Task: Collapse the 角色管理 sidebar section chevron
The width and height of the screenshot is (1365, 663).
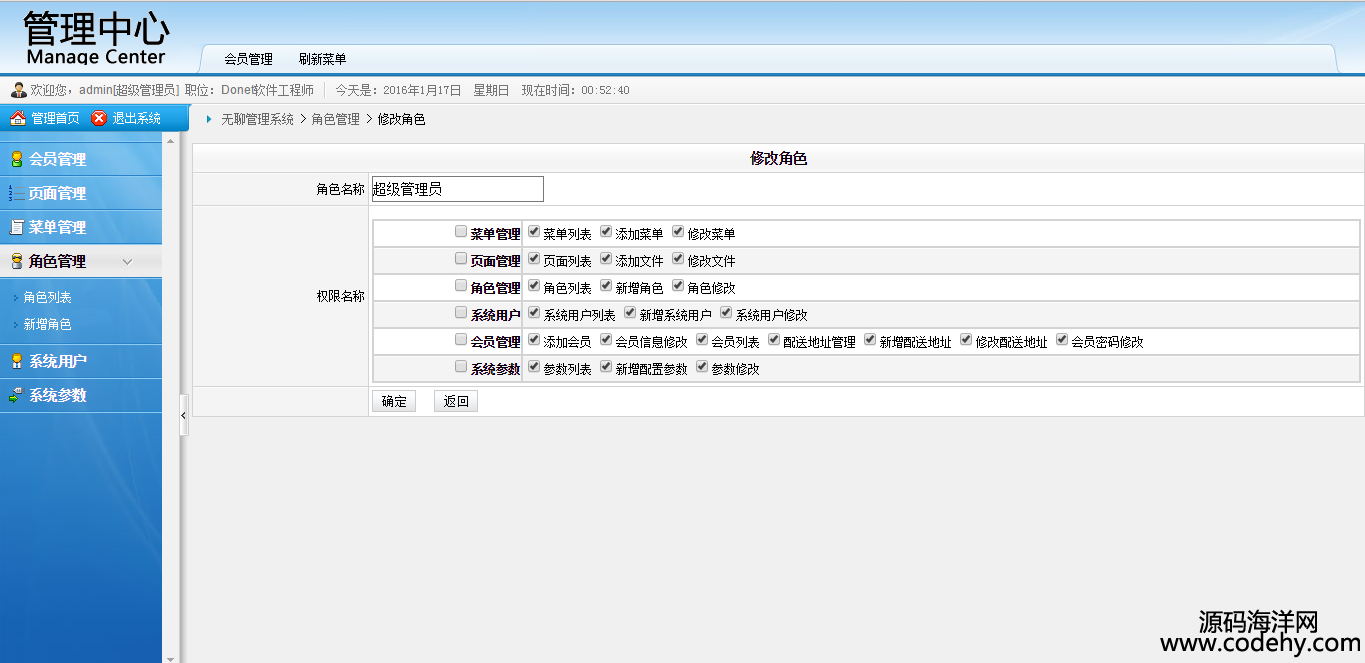Action: [127, 262]
